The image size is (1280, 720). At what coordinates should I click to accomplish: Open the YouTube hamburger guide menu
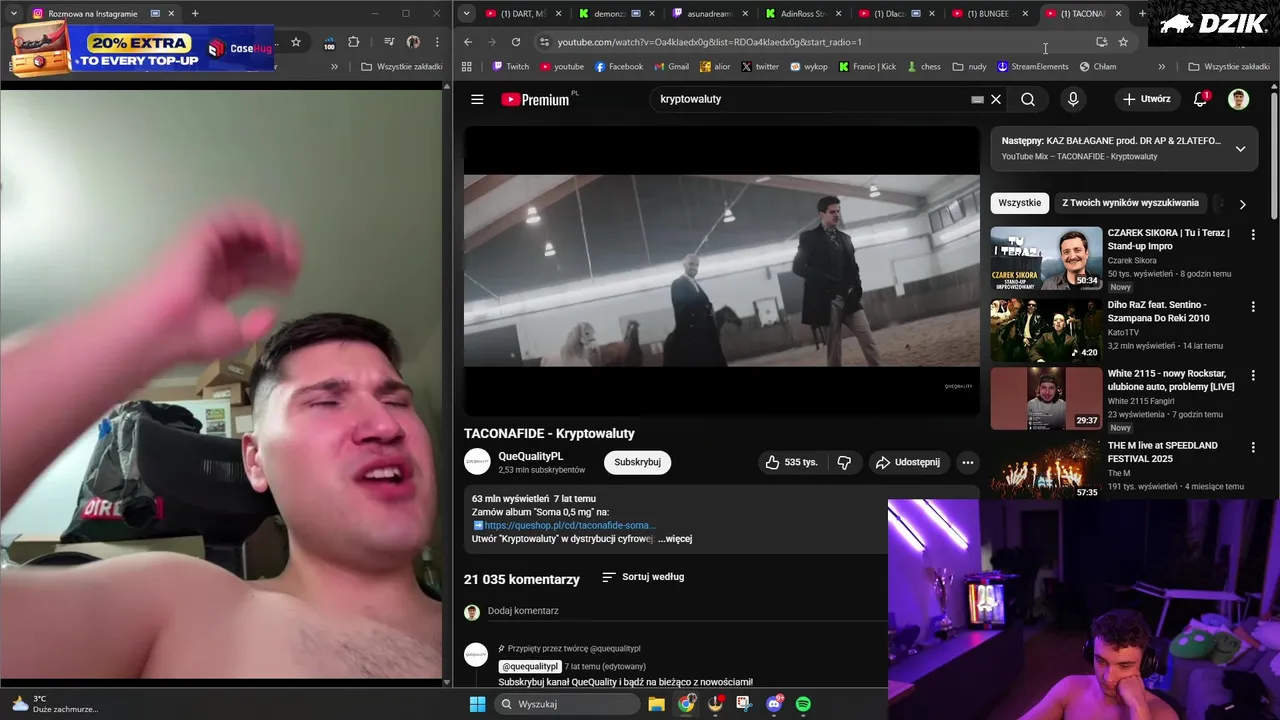coord(477,99)
